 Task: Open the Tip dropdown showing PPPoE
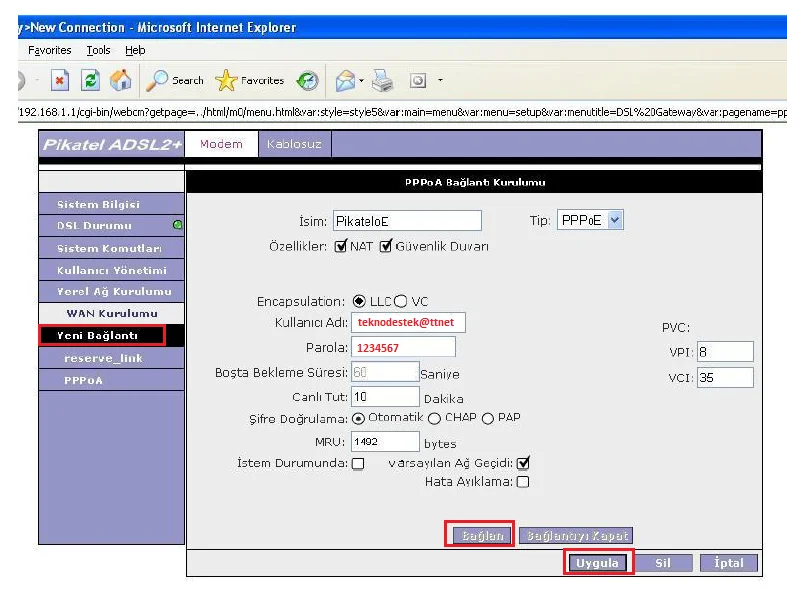(589, 220)
